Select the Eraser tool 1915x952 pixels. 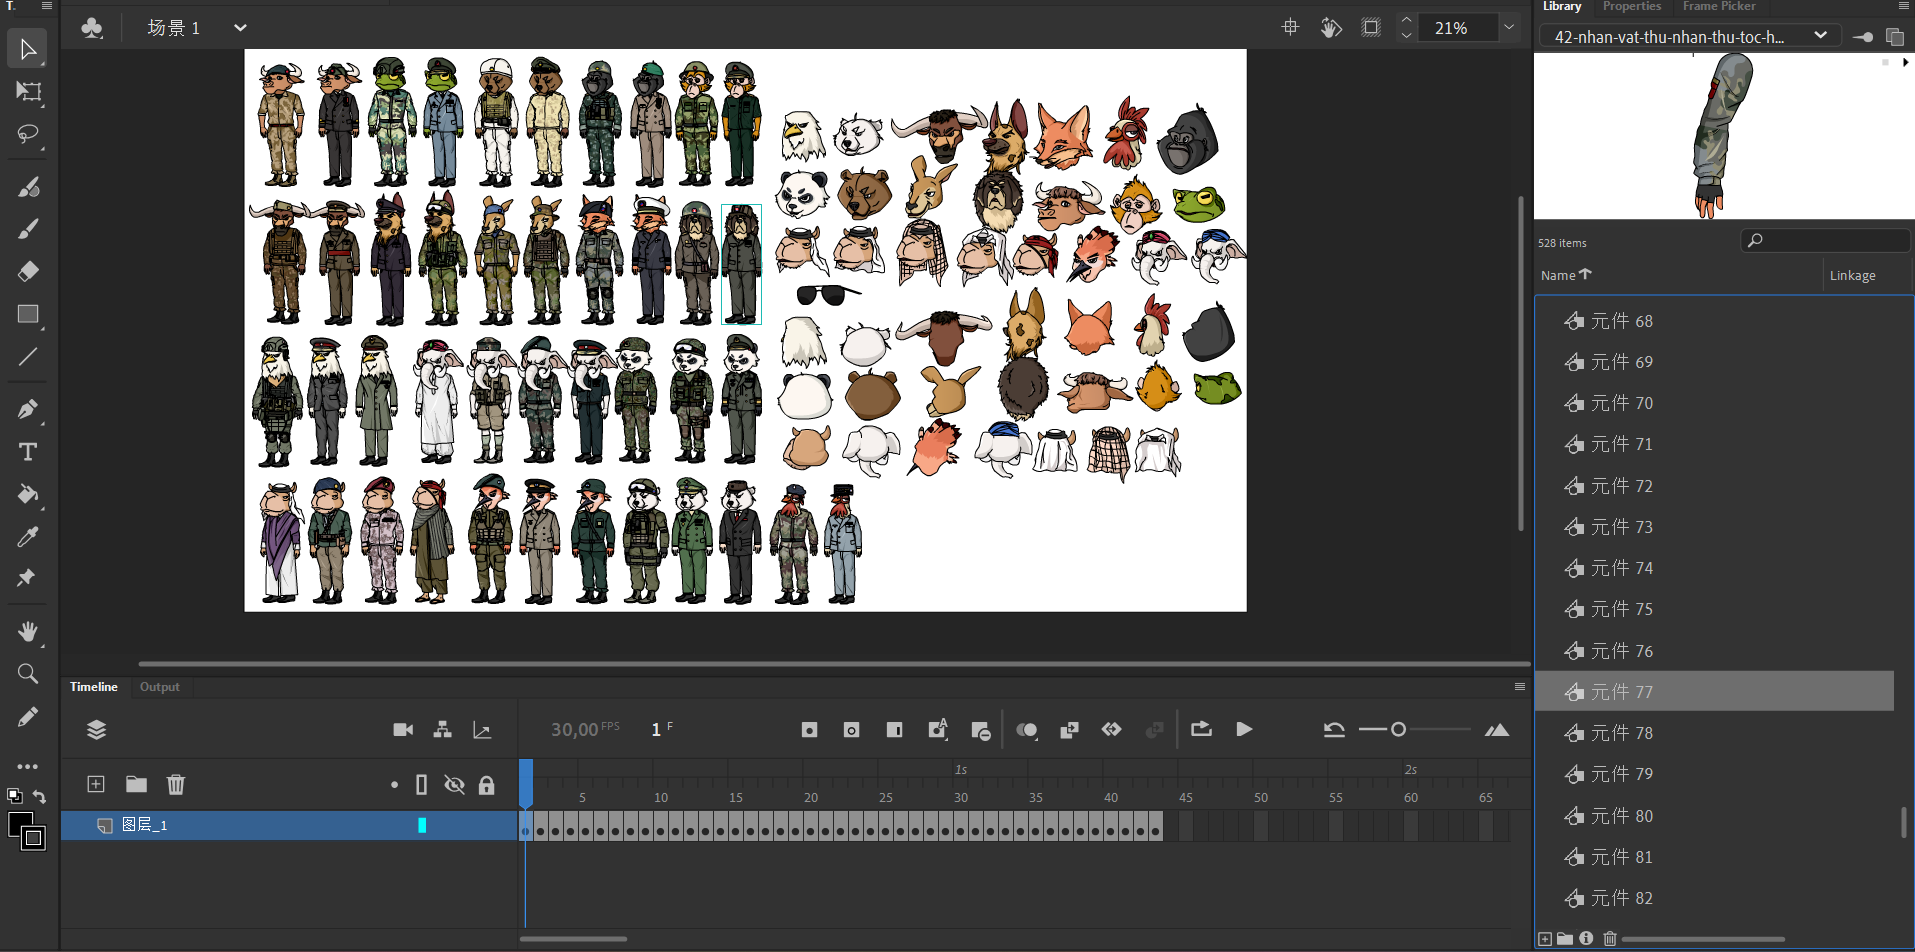click(27, 271)
